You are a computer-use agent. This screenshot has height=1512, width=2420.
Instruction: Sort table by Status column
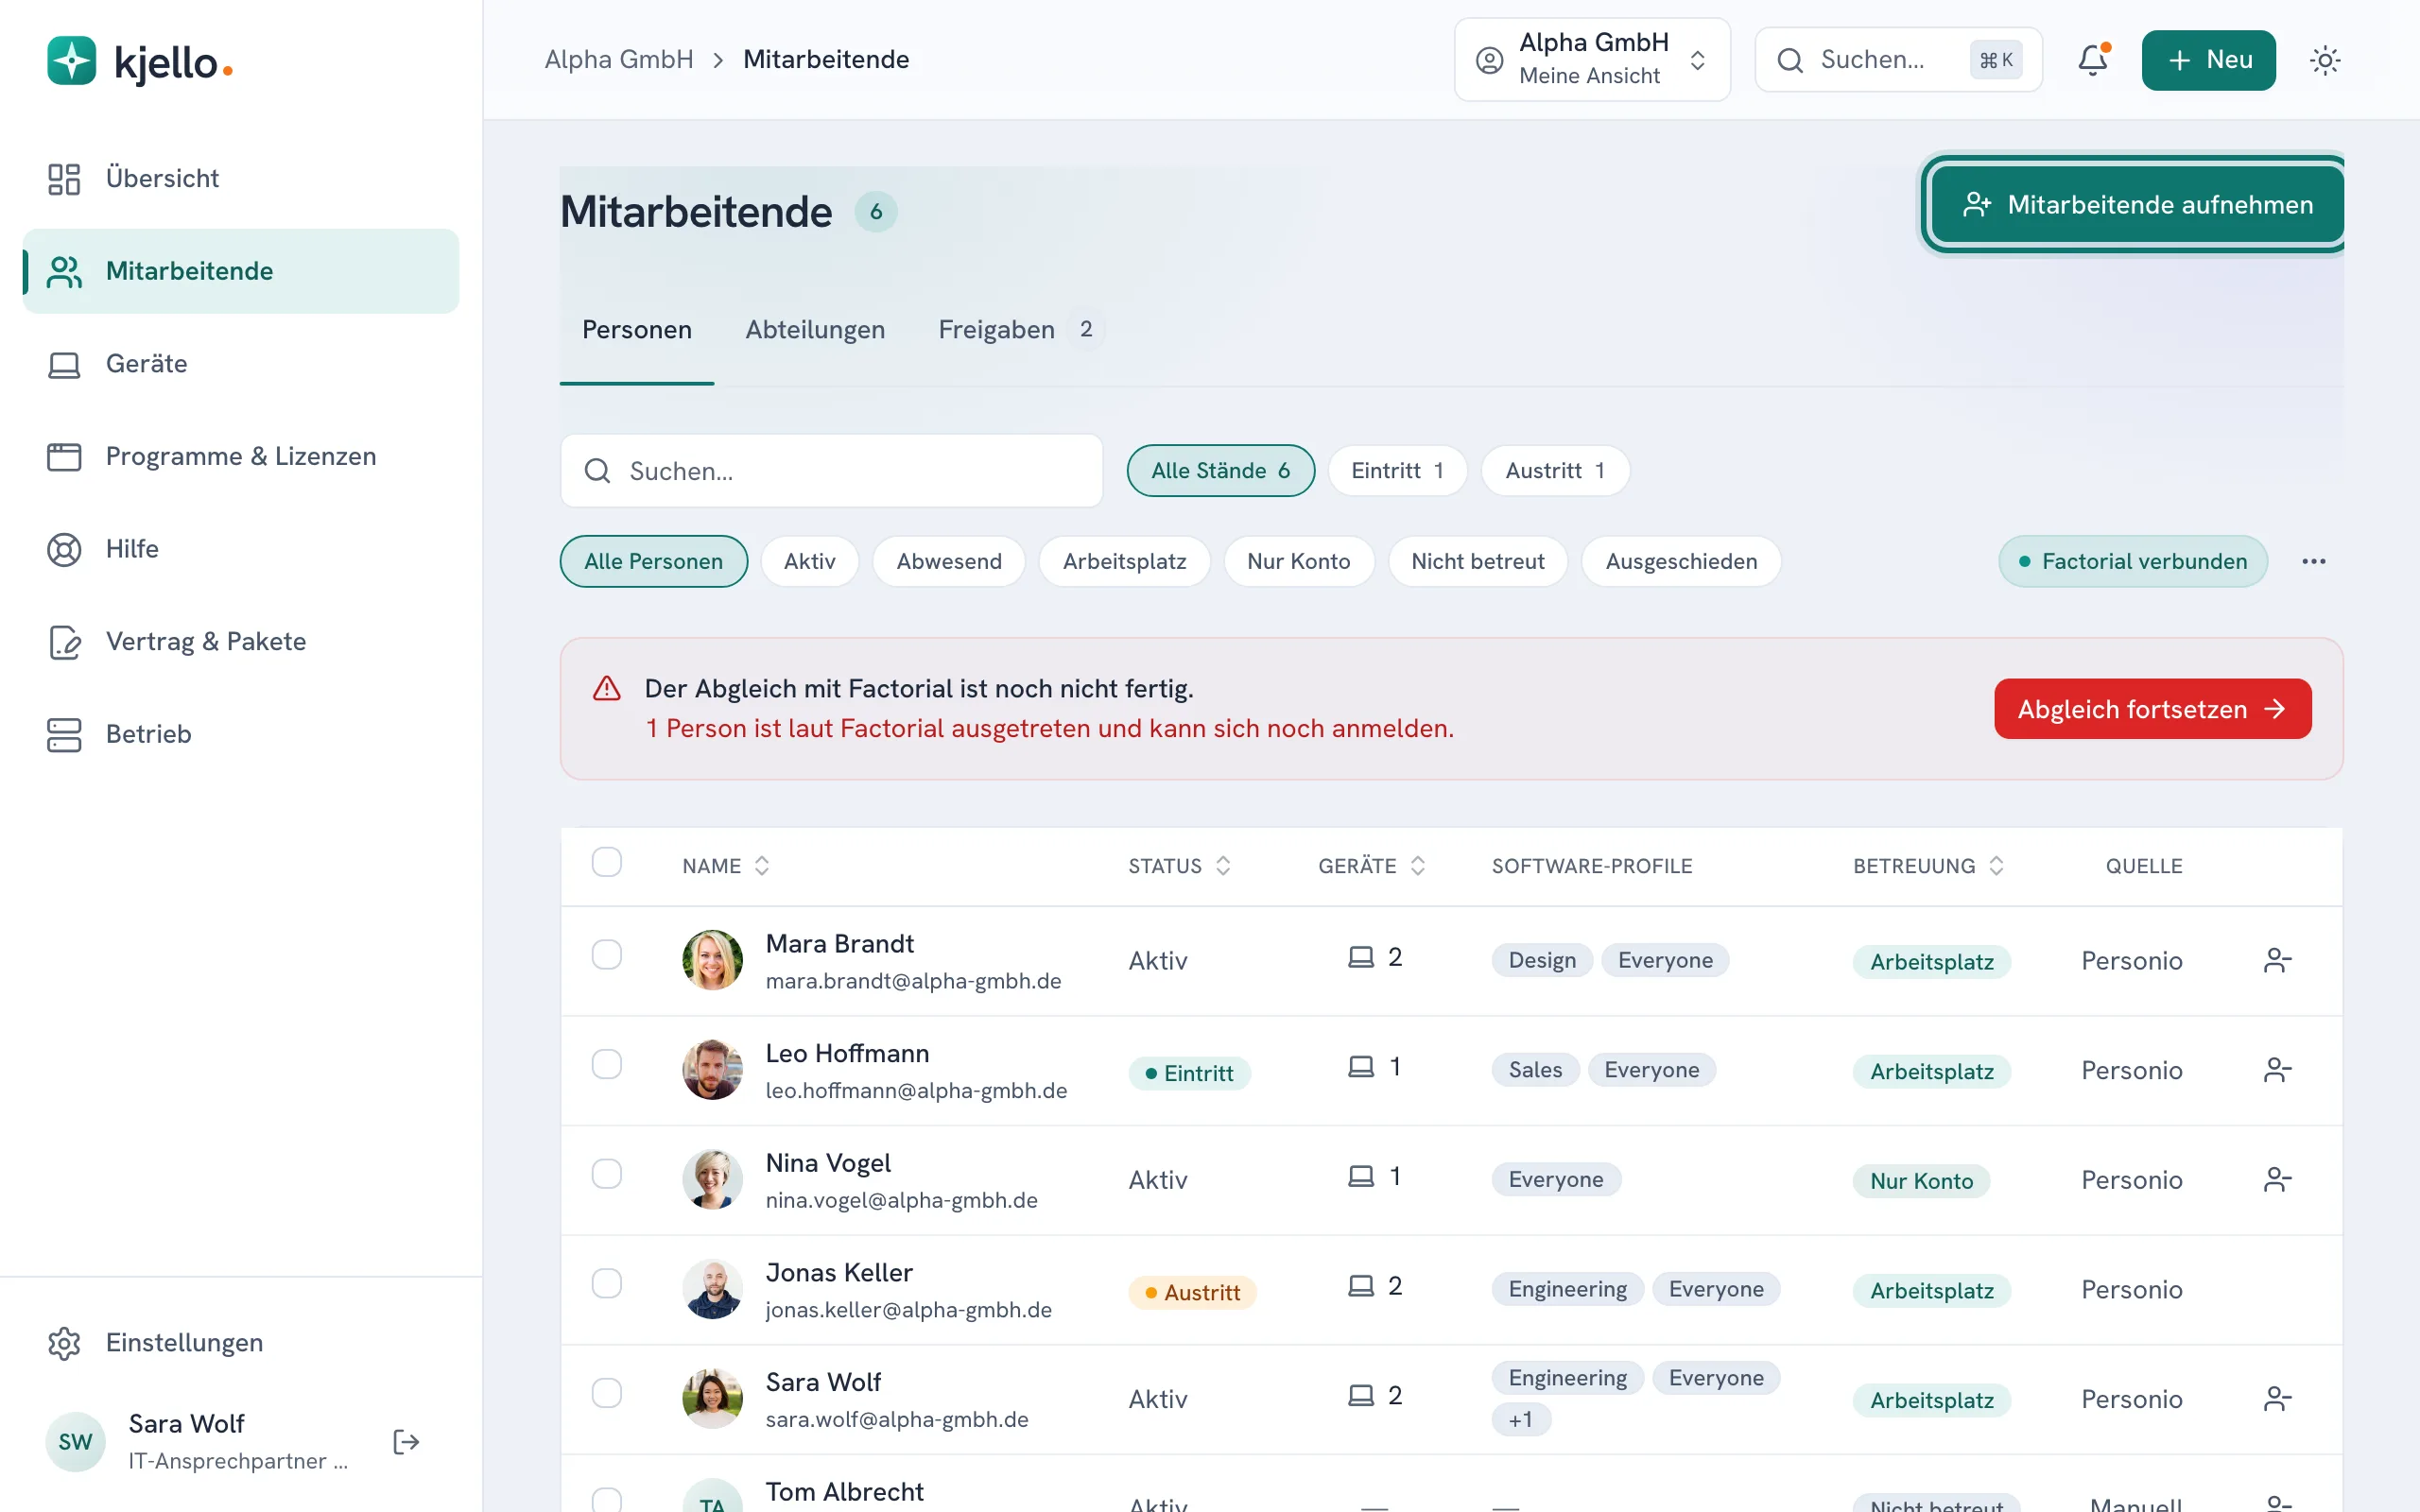pos(1179,866)
